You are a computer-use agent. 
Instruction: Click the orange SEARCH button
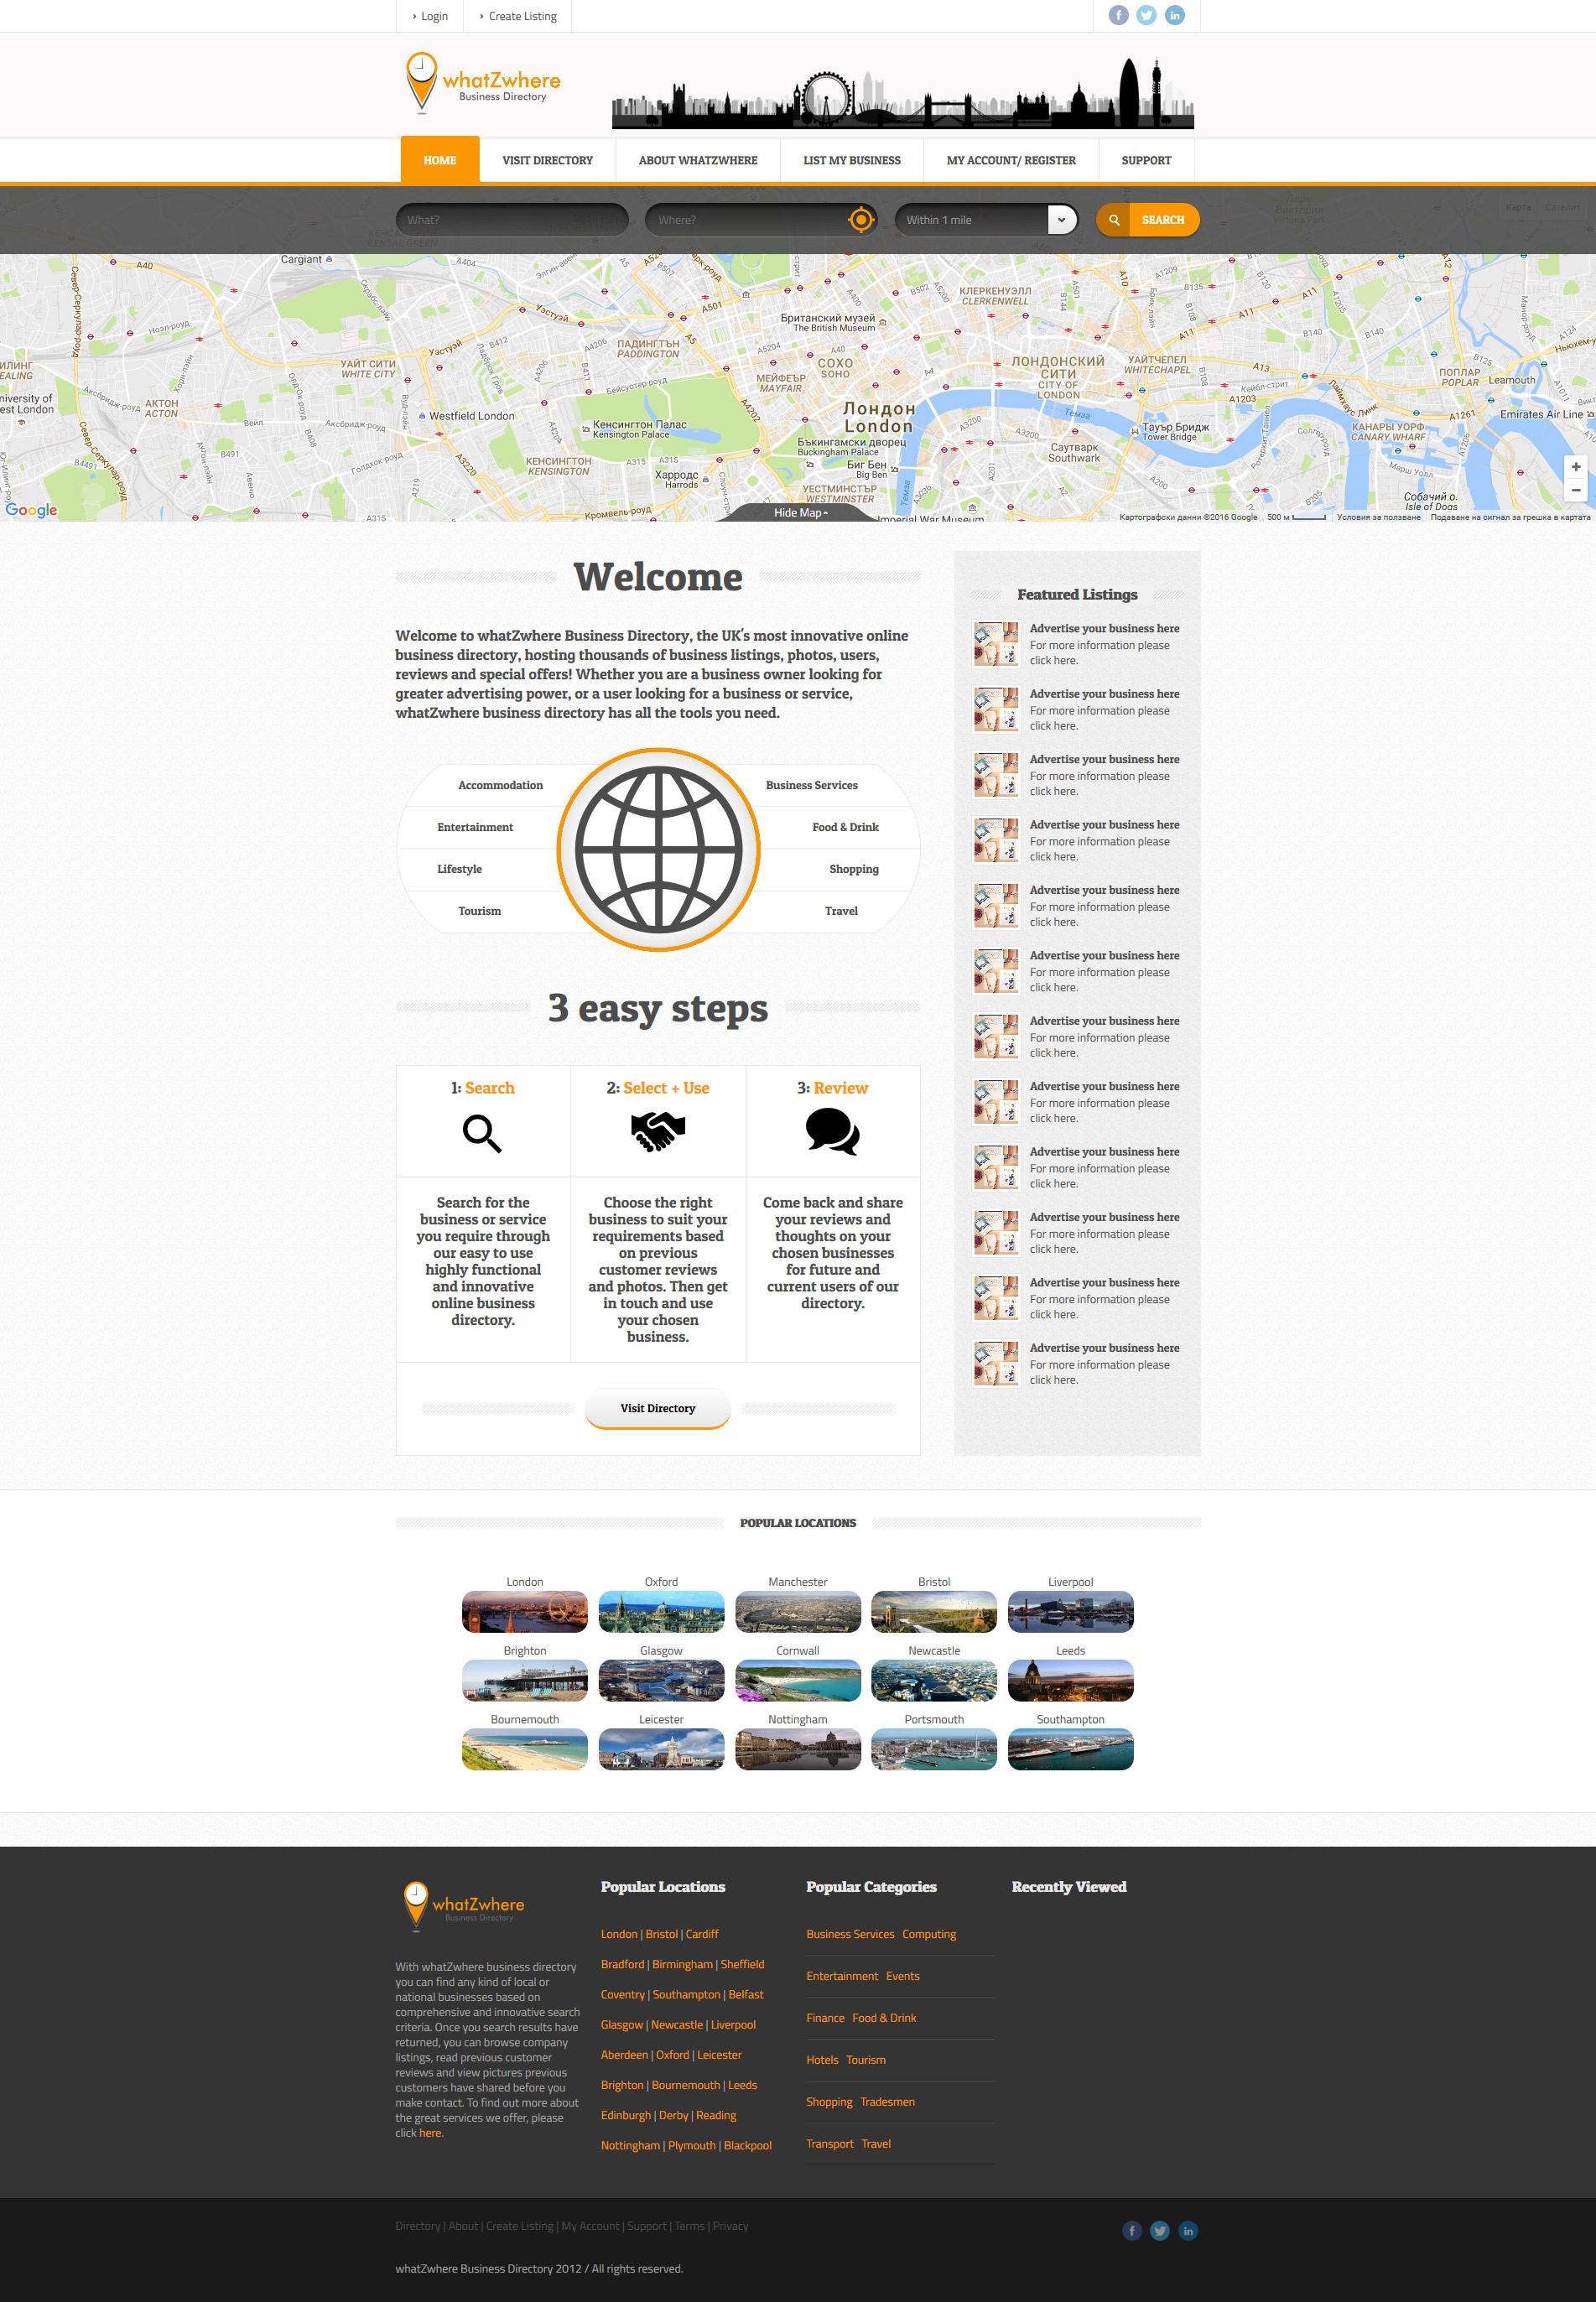click(1148, 220)
